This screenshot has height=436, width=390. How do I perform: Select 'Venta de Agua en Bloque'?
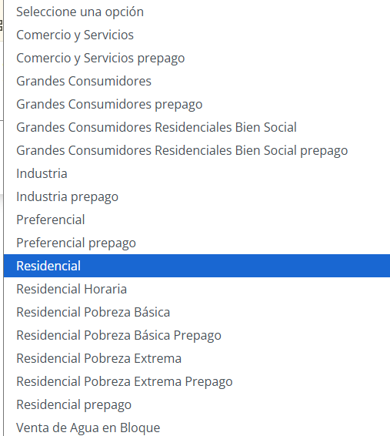197,427
